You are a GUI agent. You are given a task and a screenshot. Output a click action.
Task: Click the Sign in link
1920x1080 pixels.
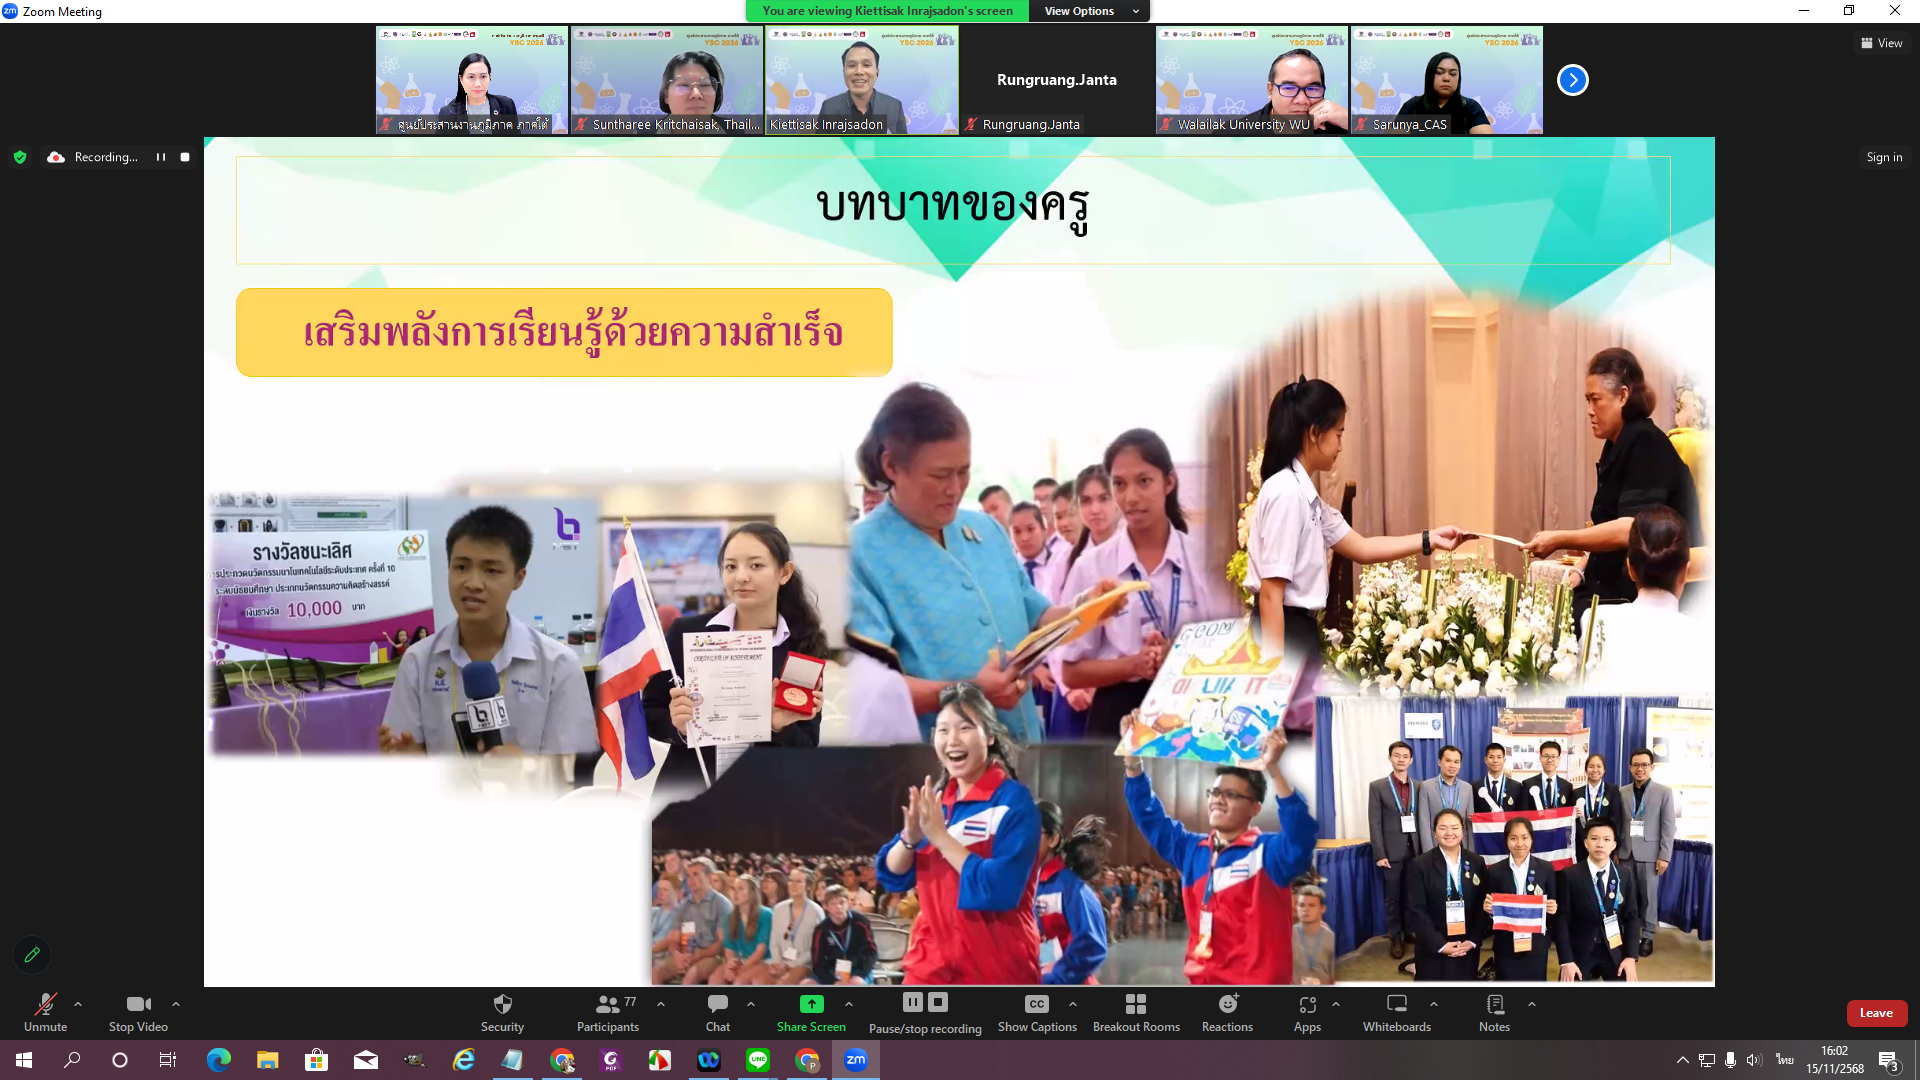[1884, 157]
